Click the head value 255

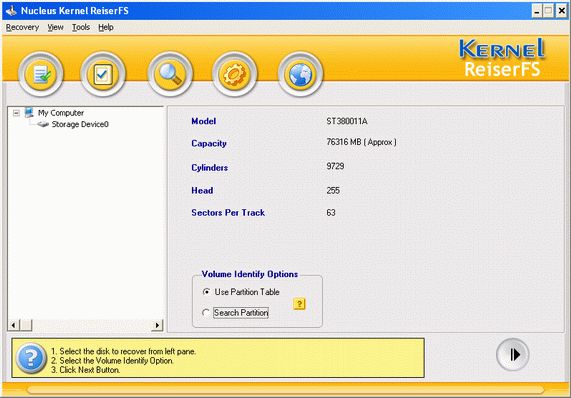click(333, 190)
